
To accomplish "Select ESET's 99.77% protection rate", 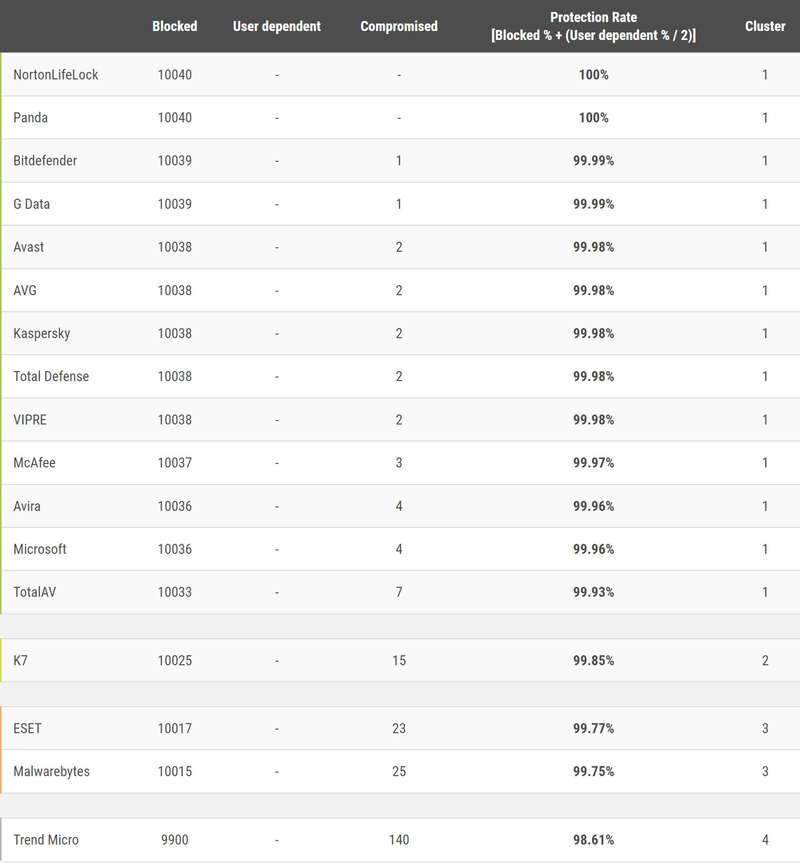I will pos(593,728).
